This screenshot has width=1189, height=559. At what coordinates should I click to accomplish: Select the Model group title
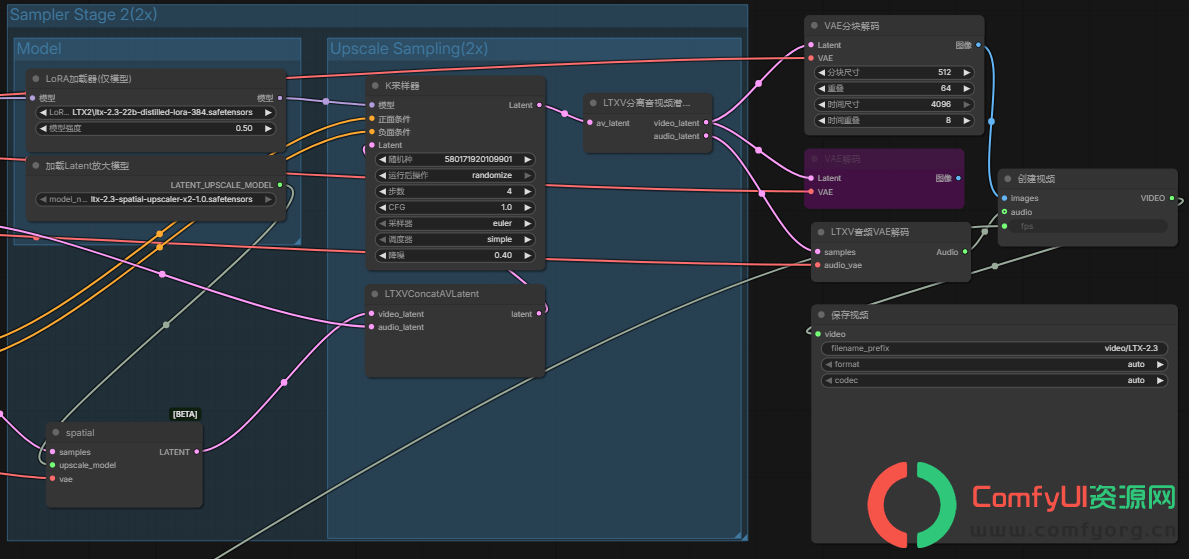[x=39, y=49]
